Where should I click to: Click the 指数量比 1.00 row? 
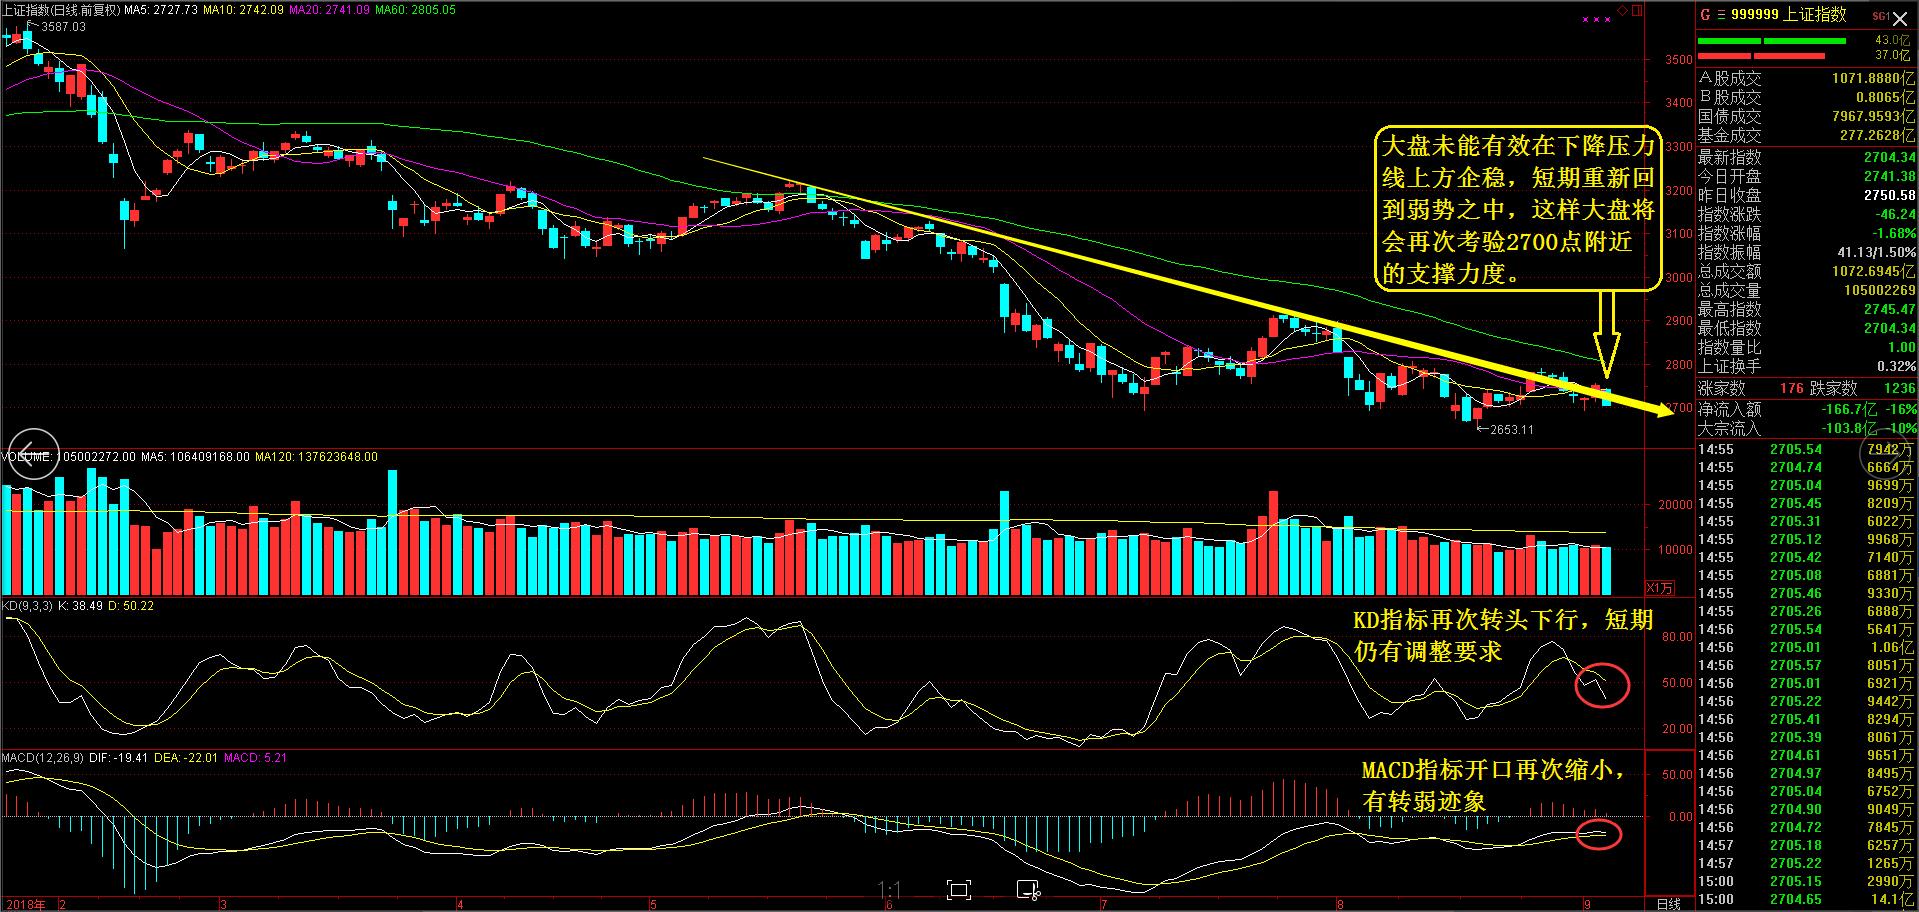(1807, 347)
